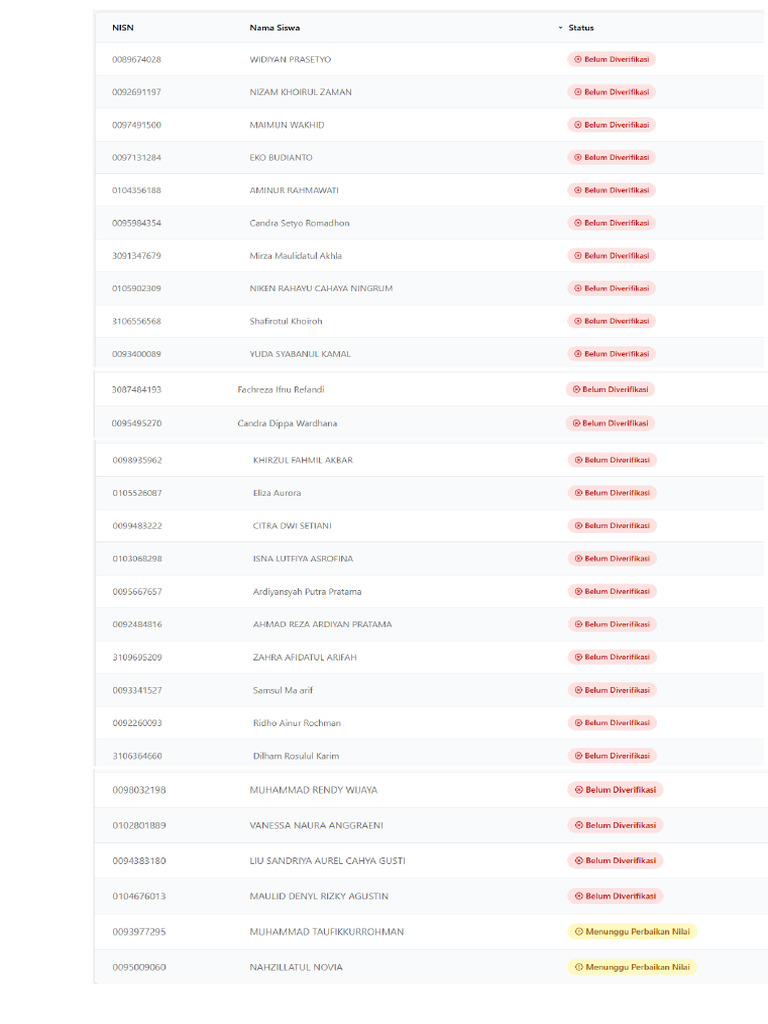The width and height of the screenshot is (768, 1024).
Task: Click the Menunggu Perbaikan Nilai badge for NAHZILLATUL NOVIA
Action: coord(632,968)
